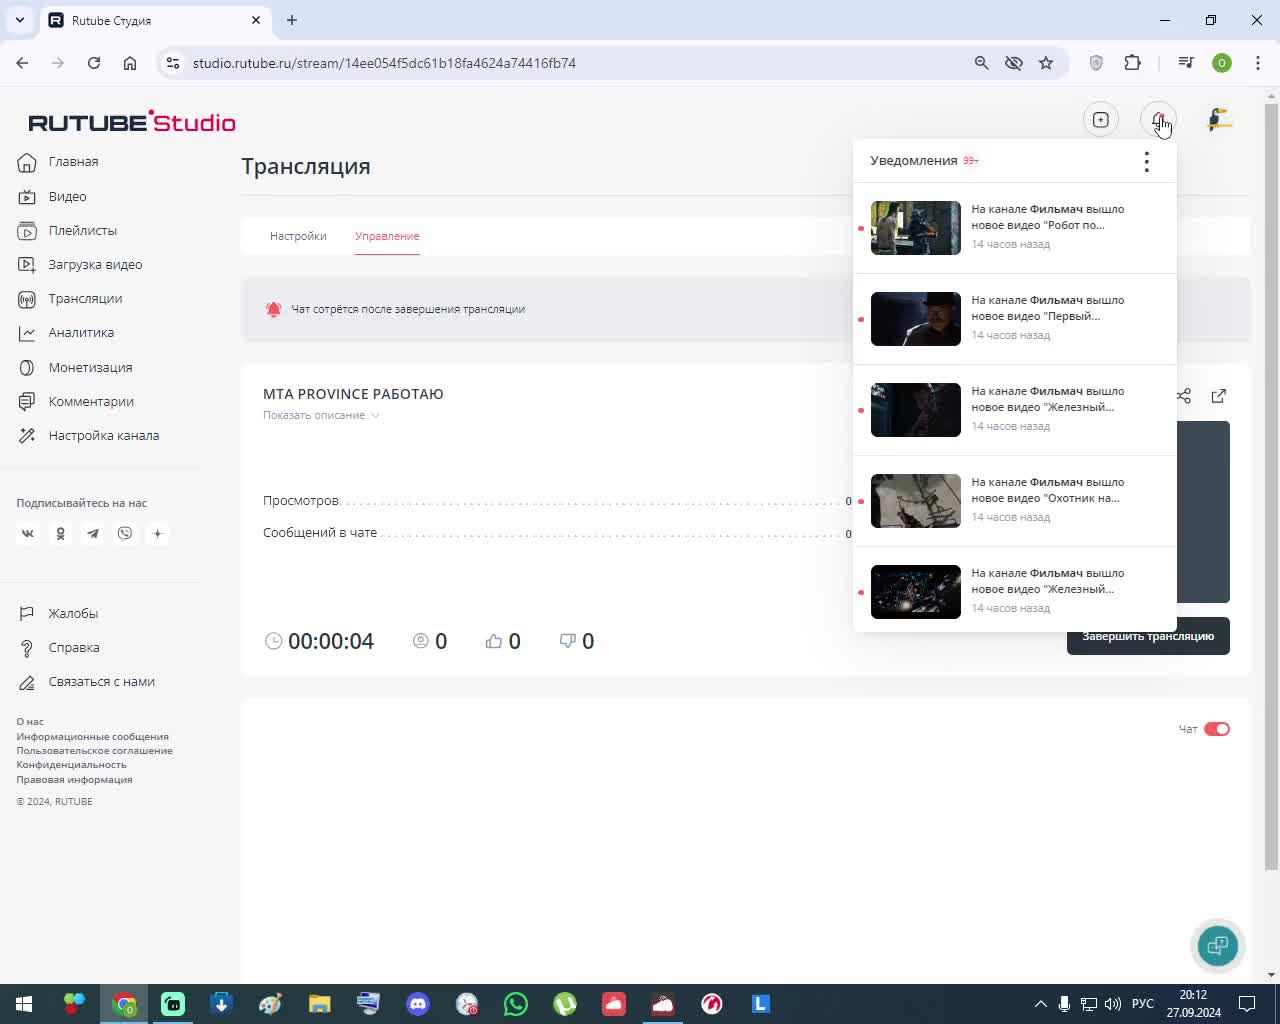
Task: Open Правовая информация footer link
Action: tap(74, 780)
